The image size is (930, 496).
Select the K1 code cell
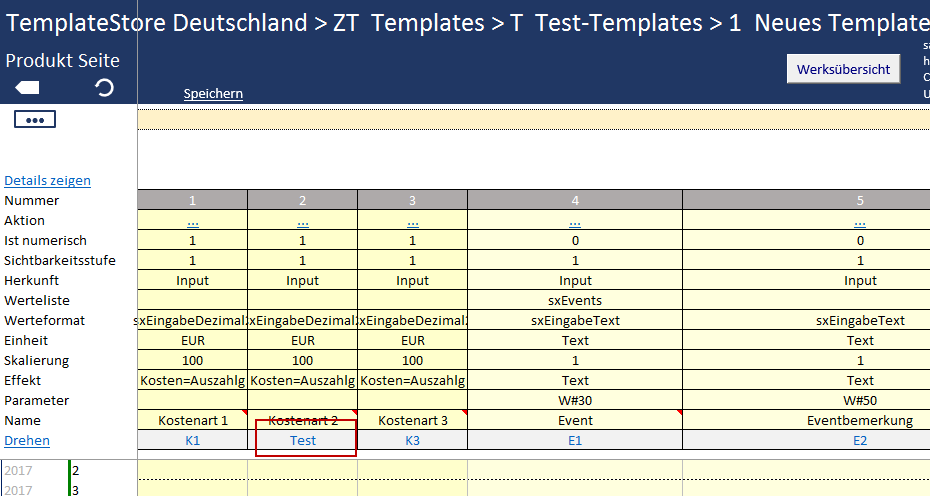tap(192, 441)
